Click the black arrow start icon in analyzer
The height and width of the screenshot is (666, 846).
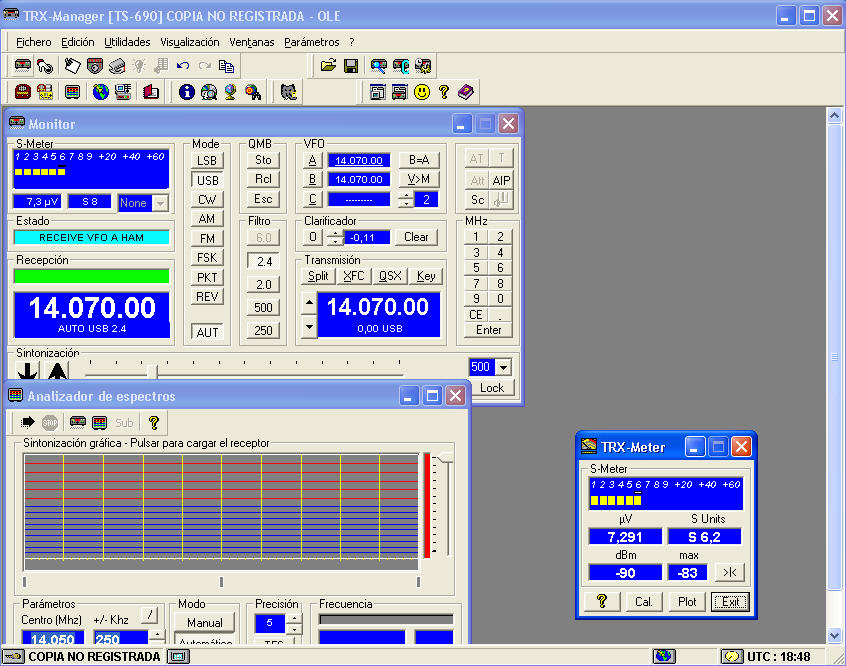point(28,422)
